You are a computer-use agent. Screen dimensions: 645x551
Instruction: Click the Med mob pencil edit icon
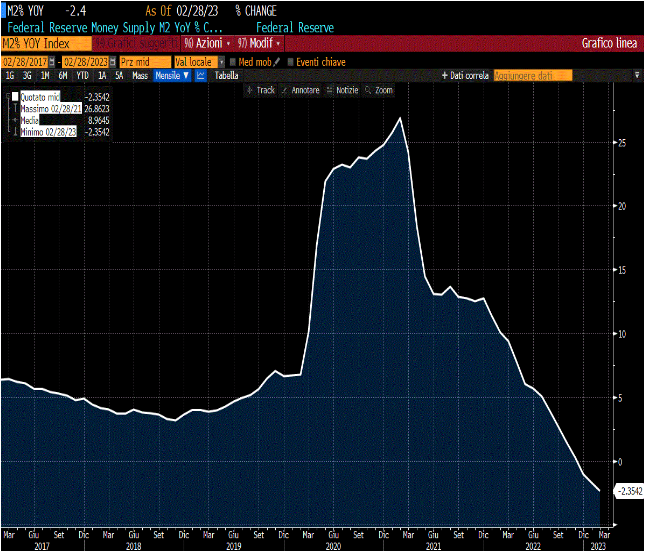coord(277,62)
